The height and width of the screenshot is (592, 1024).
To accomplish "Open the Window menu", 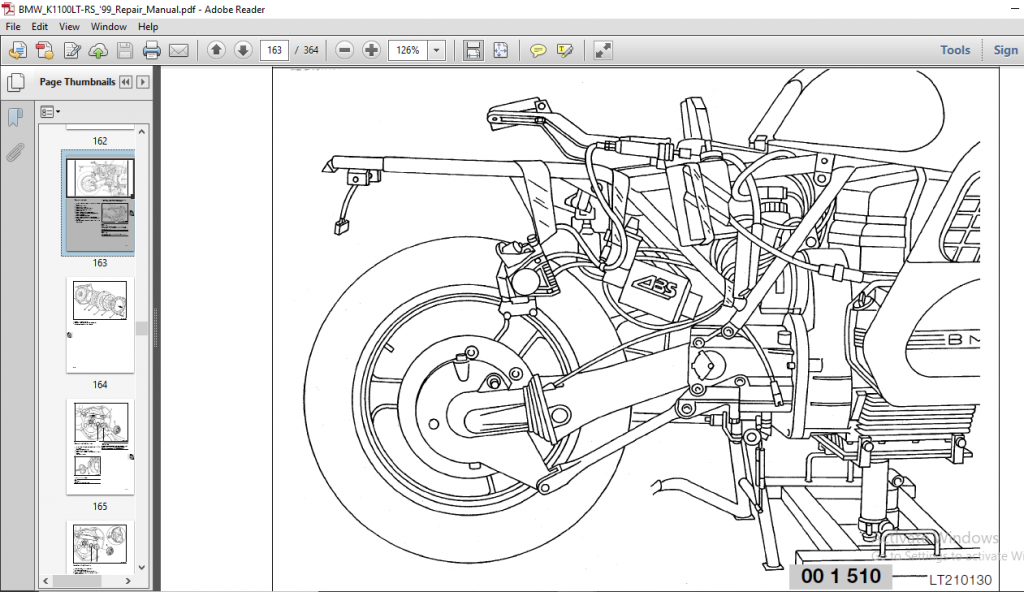I will tap(108, 27).
